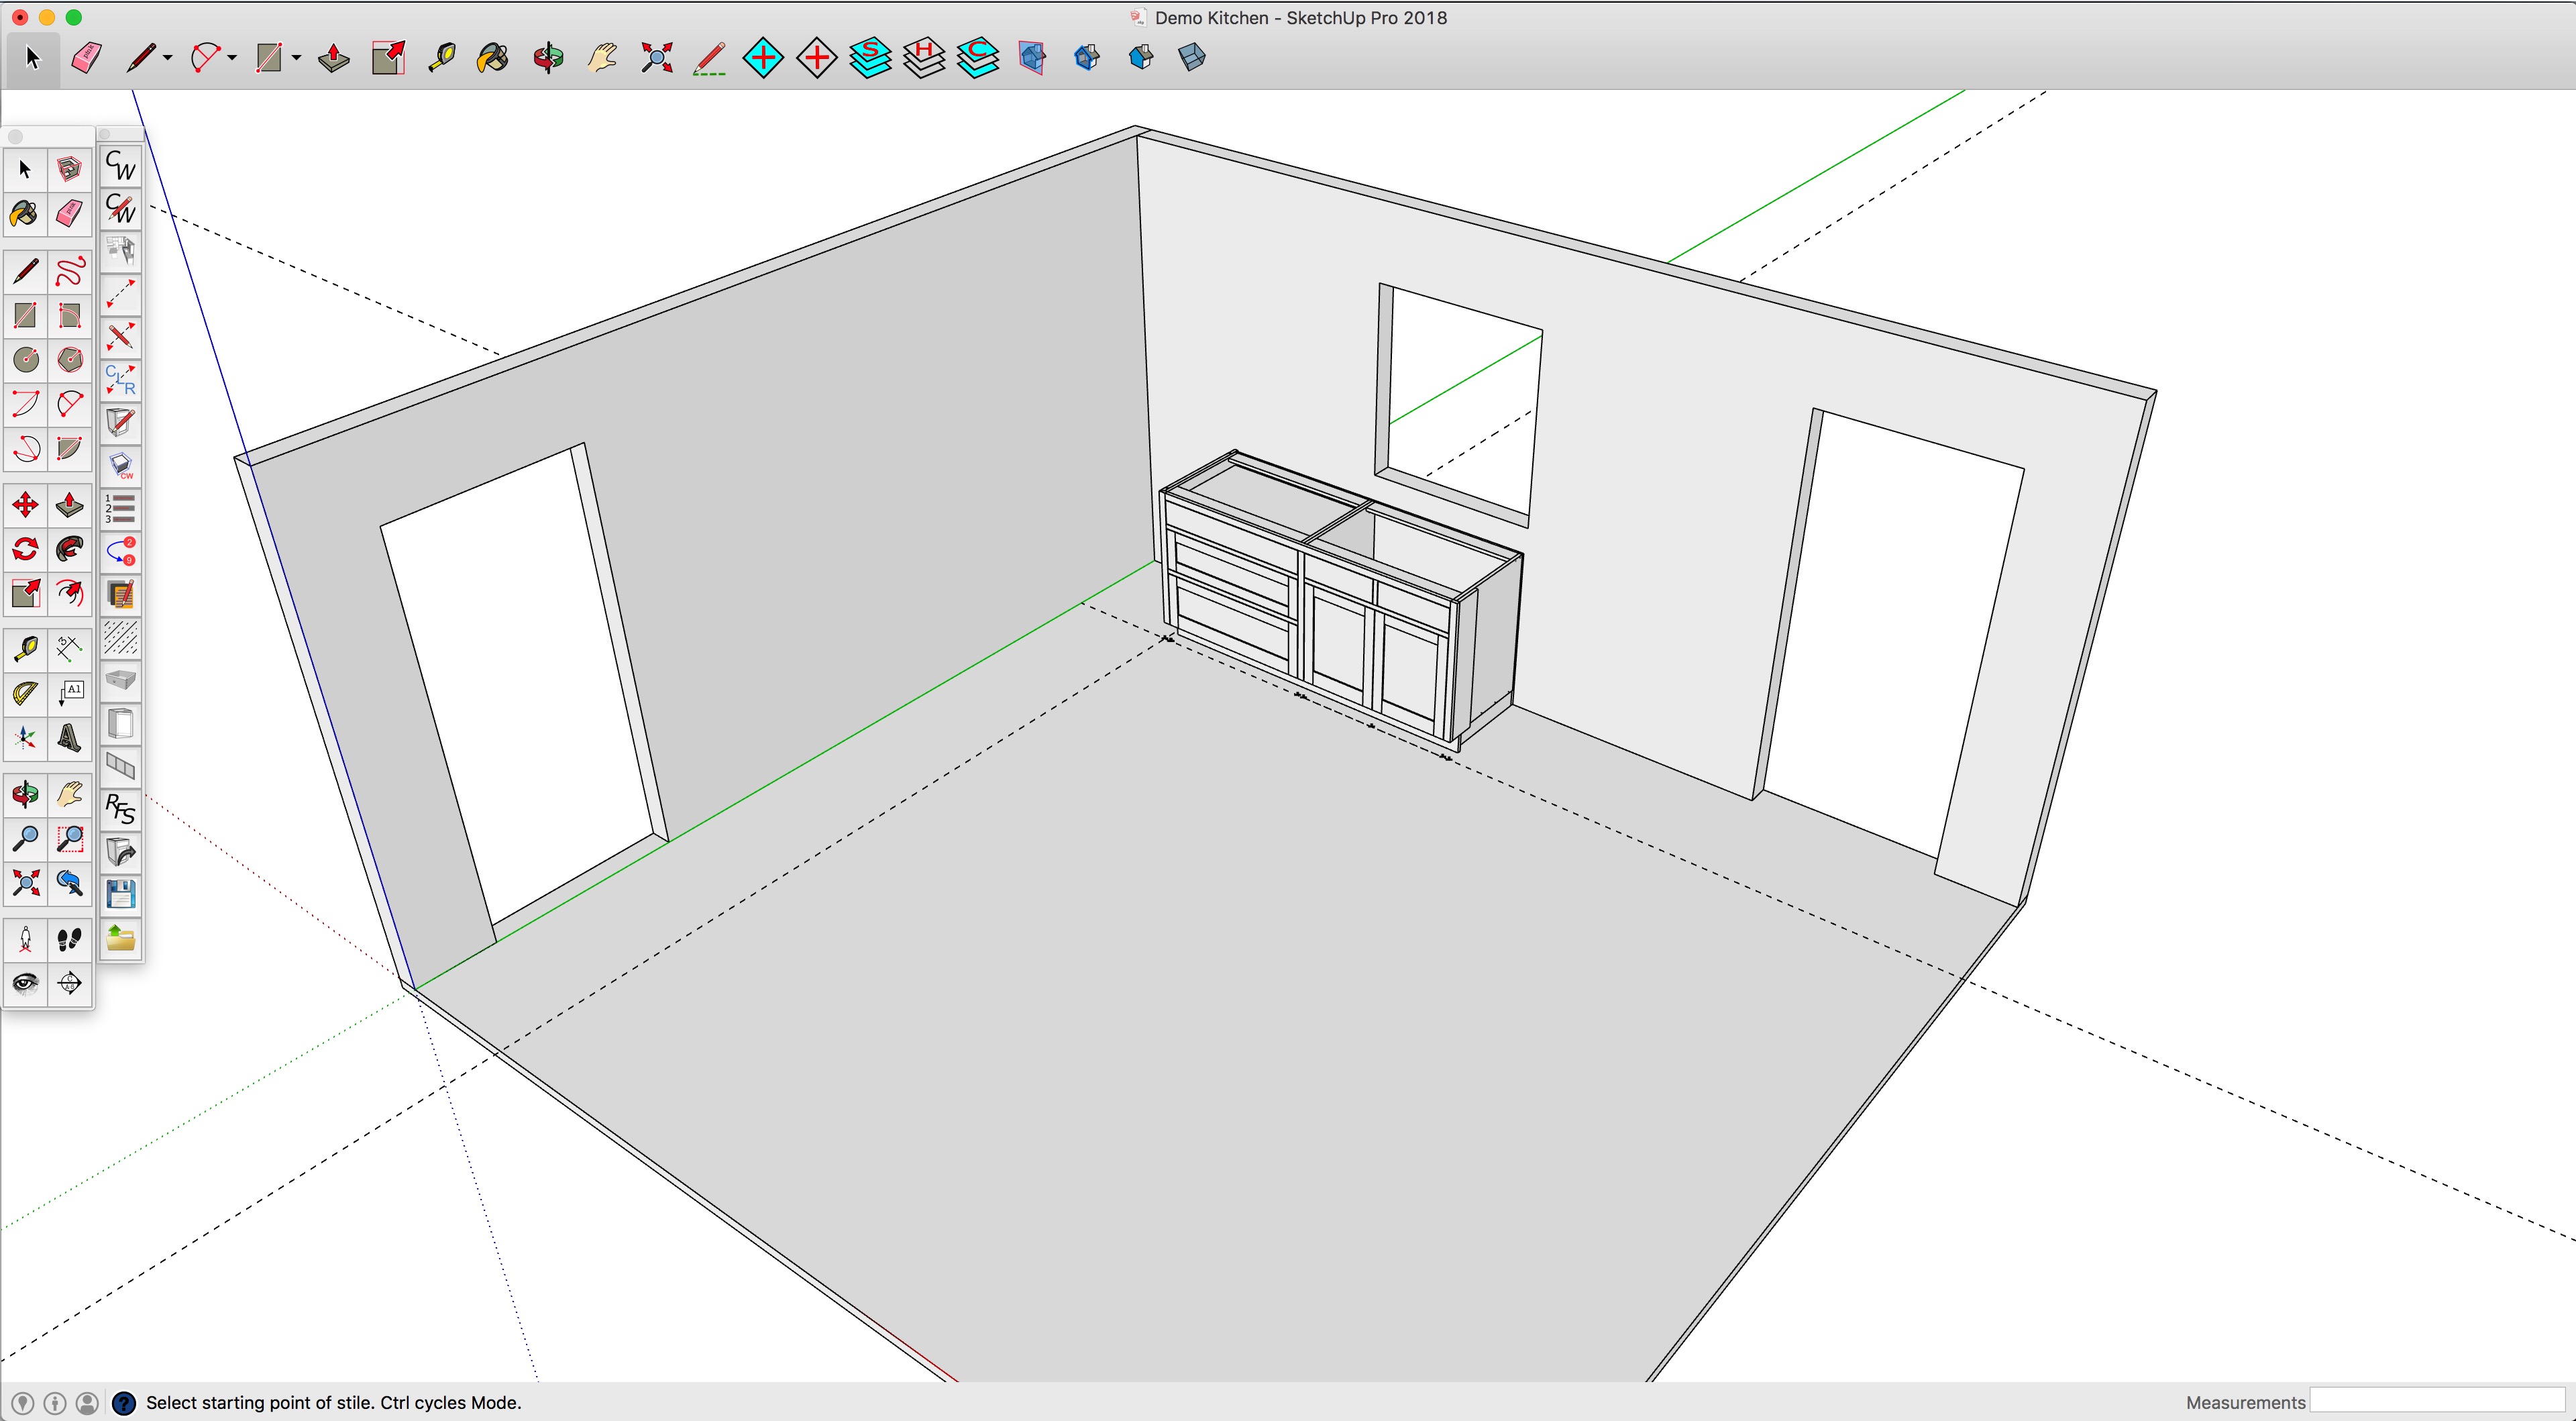Choose the Protractor tool
This screenshot has height=1421, width=2576.
tap(25, 693)
